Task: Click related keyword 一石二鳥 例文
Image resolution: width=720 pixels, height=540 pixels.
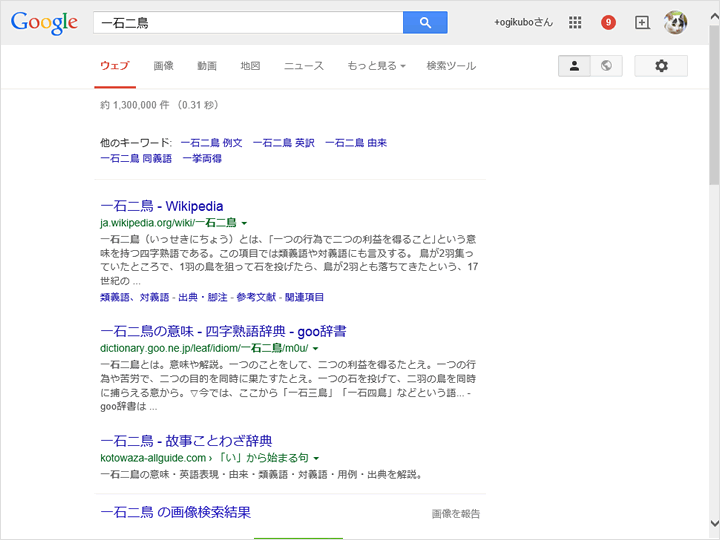Action: click(212, 143)
